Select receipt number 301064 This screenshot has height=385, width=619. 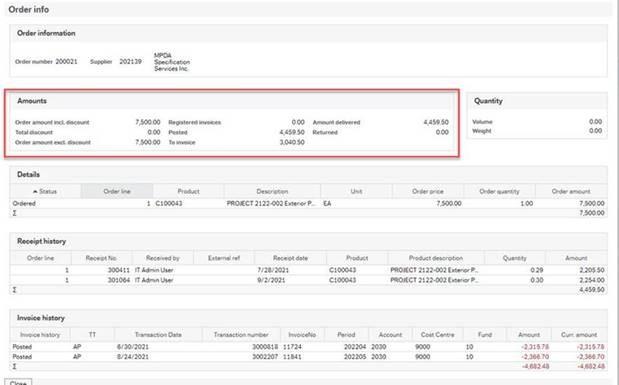[119, 280]
